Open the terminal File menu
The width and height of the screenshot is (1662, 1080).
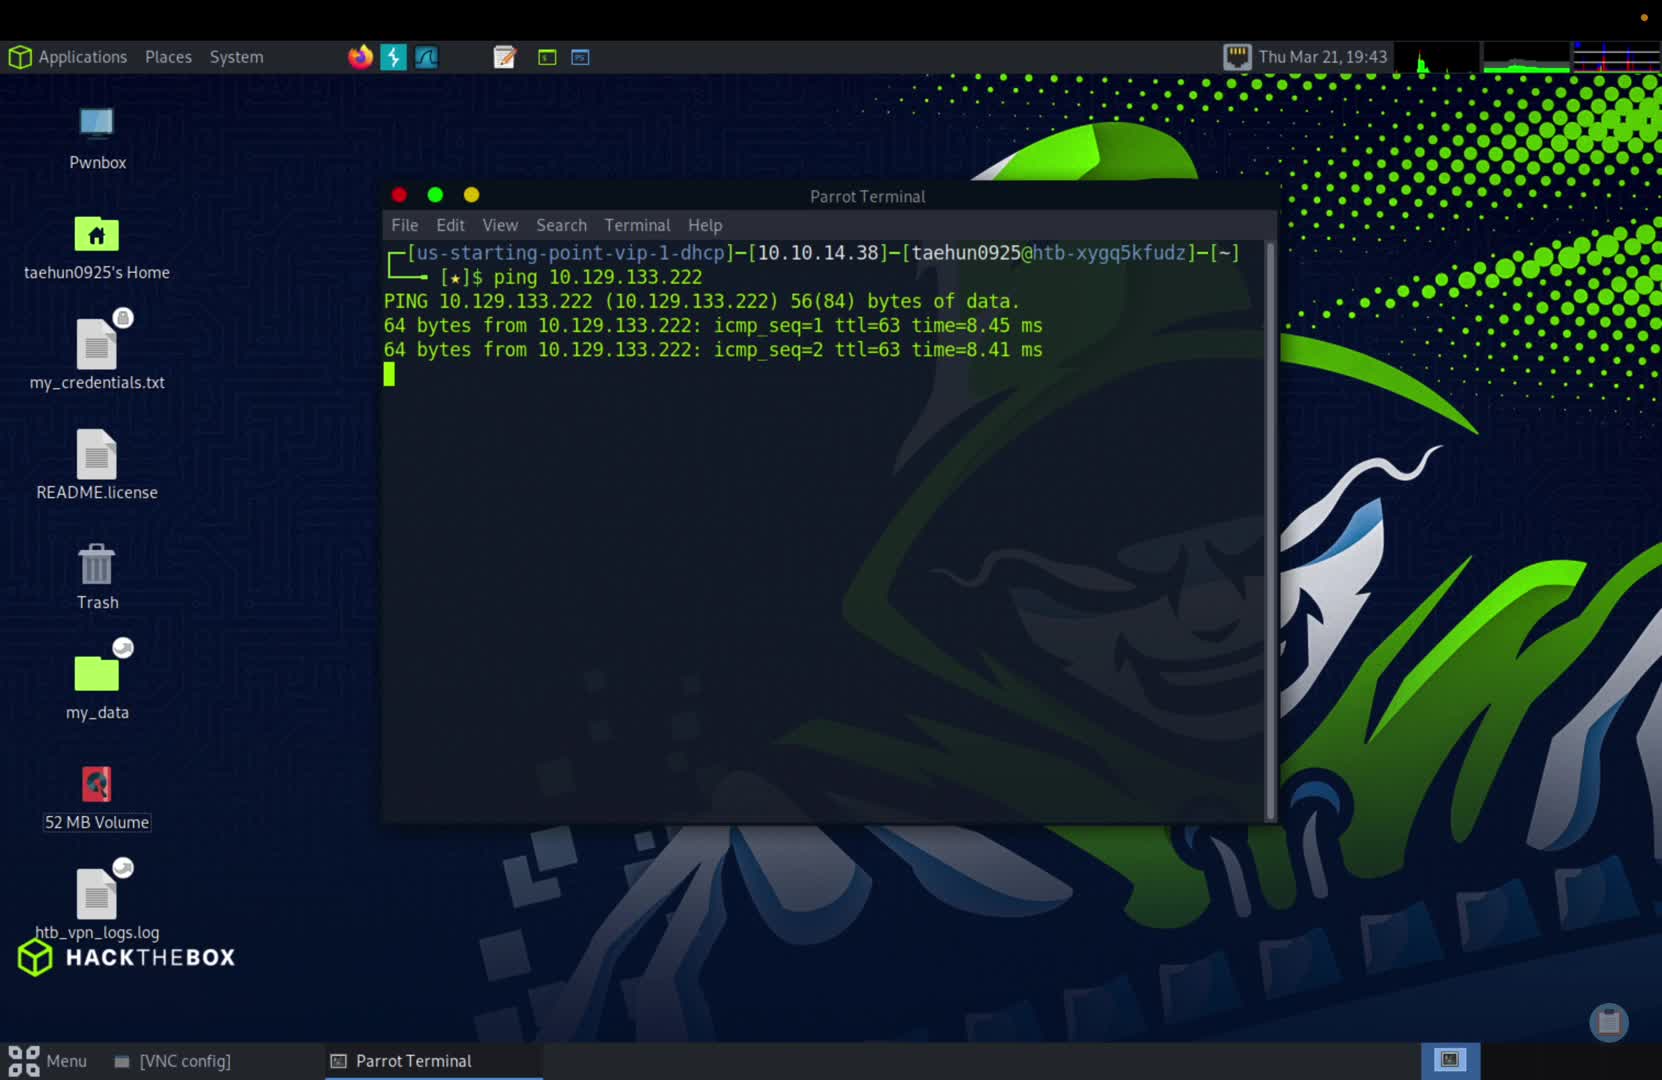tap(405, 225)
